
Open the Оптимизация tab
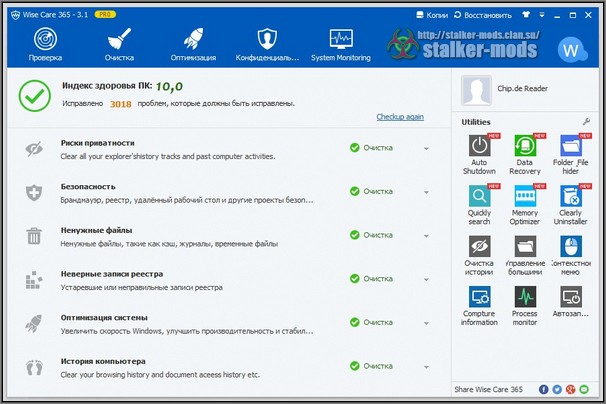(193, 44)
